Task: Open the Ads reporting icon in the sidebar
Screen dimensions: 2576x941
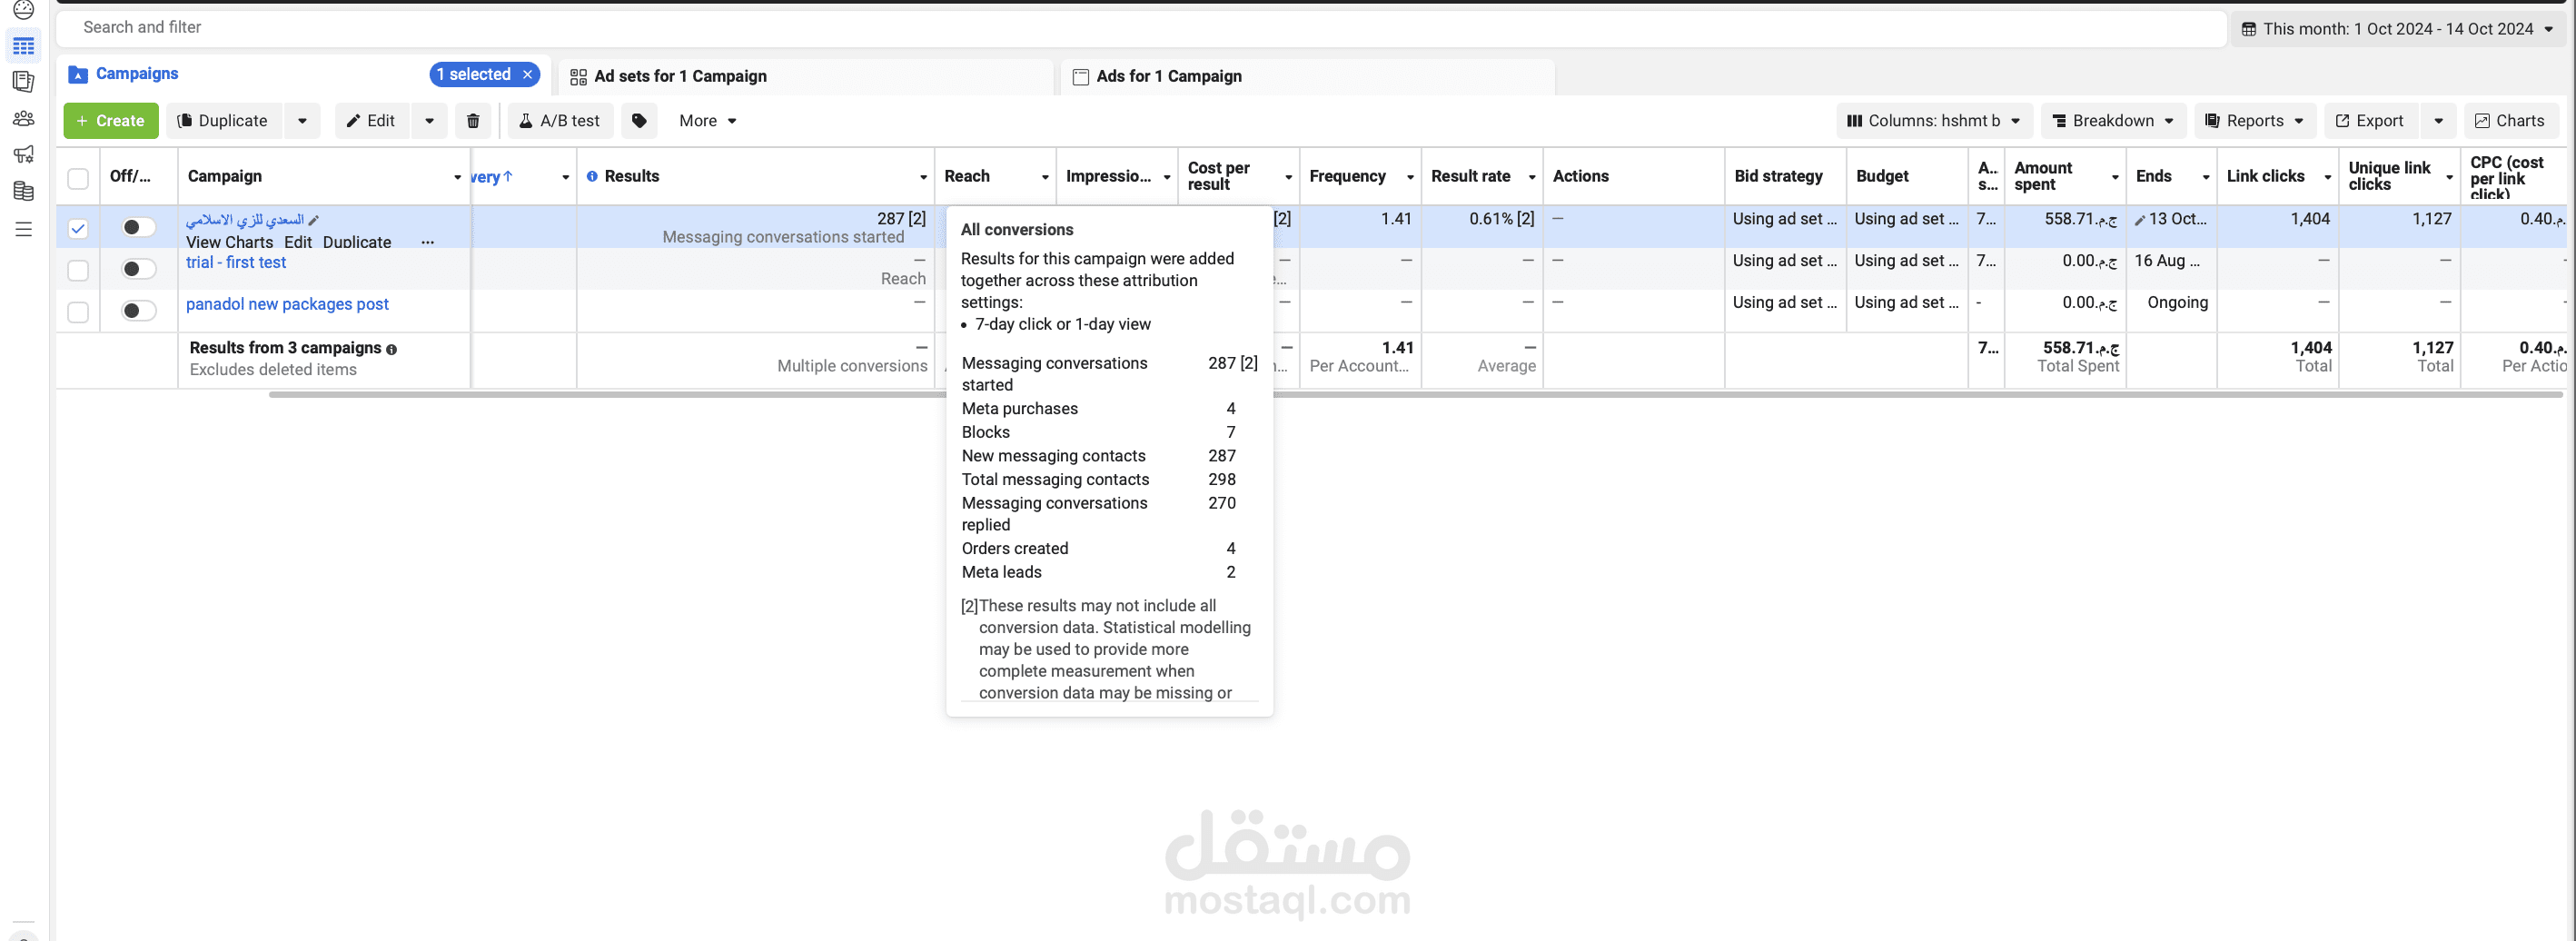Action: (24, 82)
